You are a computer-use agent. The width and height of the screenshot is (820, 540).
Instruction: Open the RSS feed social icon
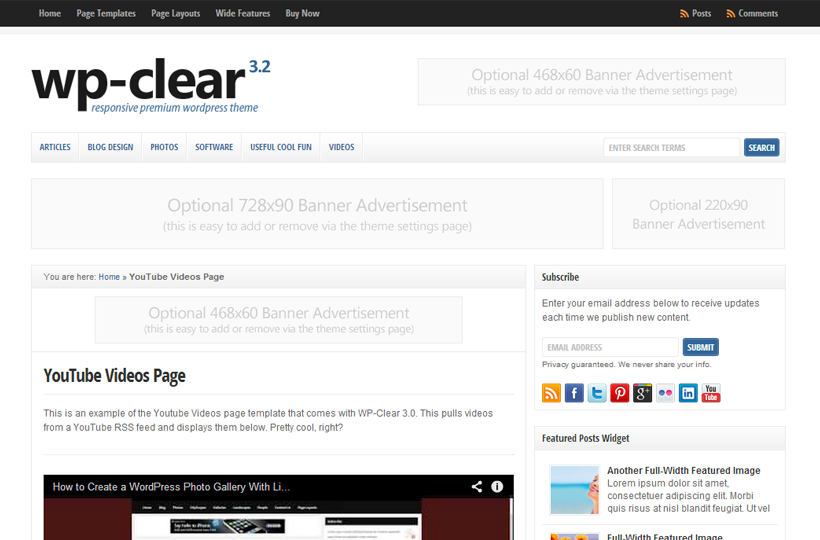tap(551, 393)
